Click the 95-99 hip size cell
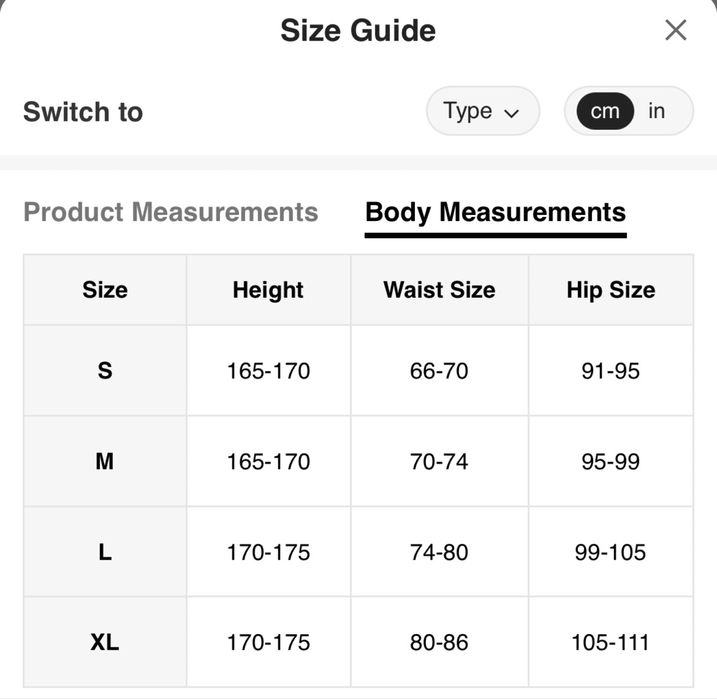This screenshot has width=717, height=699. click(x=610, y=462)
